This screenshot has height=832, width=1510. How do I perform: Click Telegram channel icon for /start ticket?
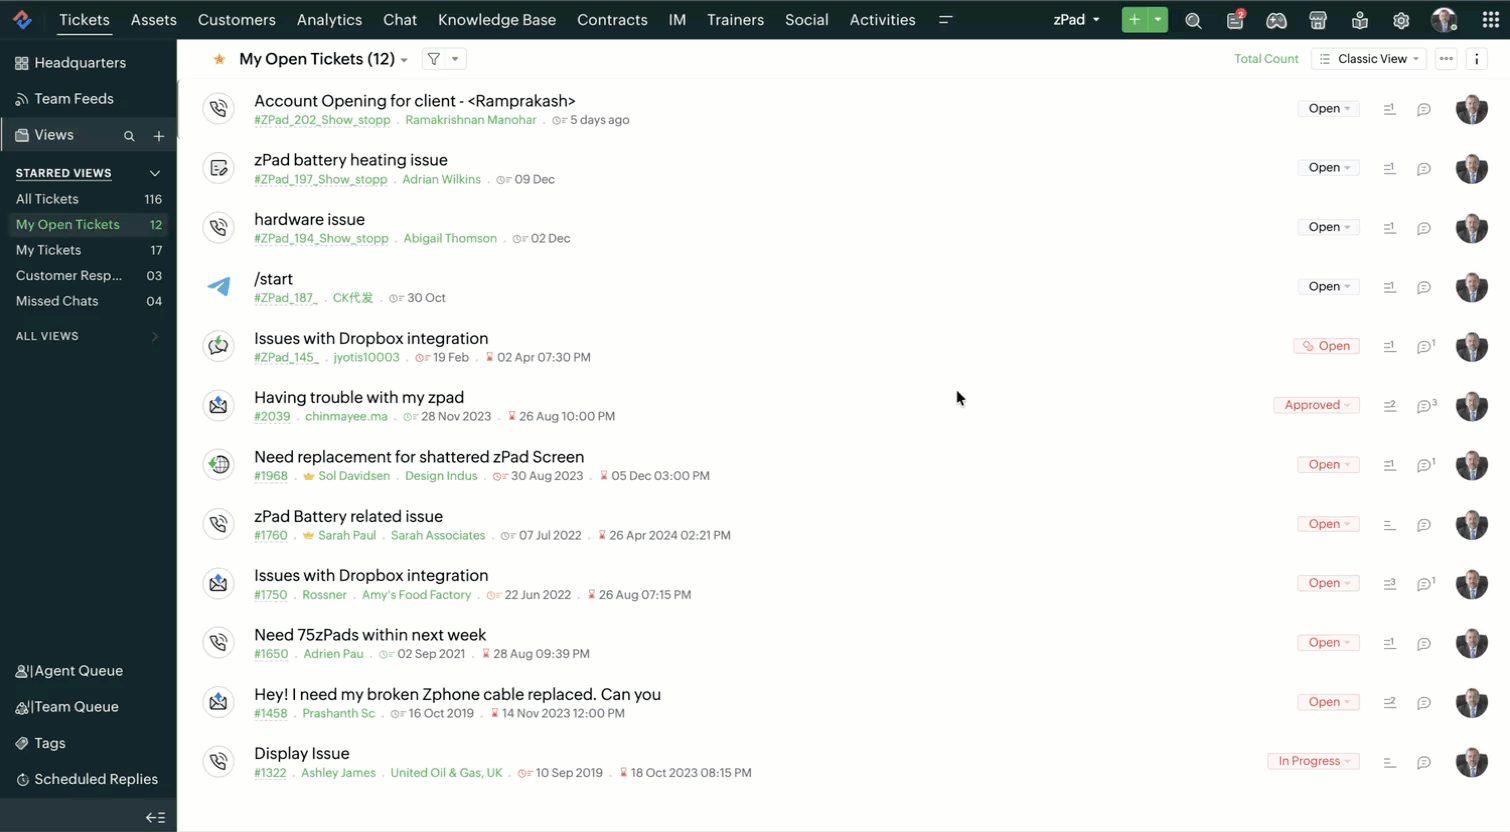[218, 286]
